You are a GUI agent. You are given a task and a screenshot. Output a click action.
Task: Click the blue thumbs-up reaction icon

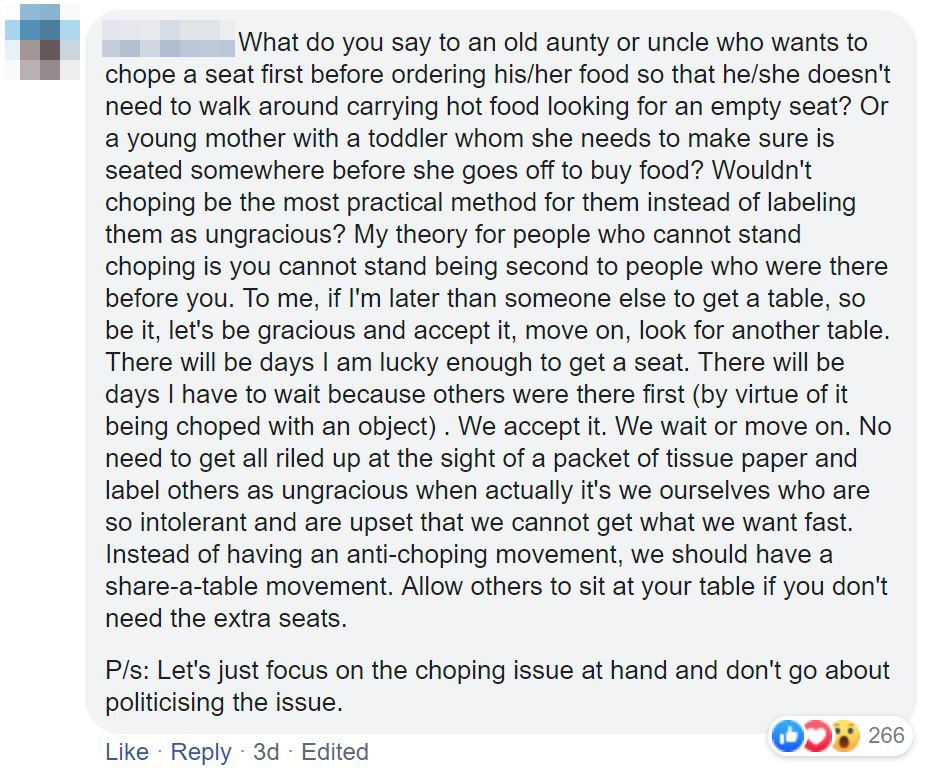(x=787, y=738)
